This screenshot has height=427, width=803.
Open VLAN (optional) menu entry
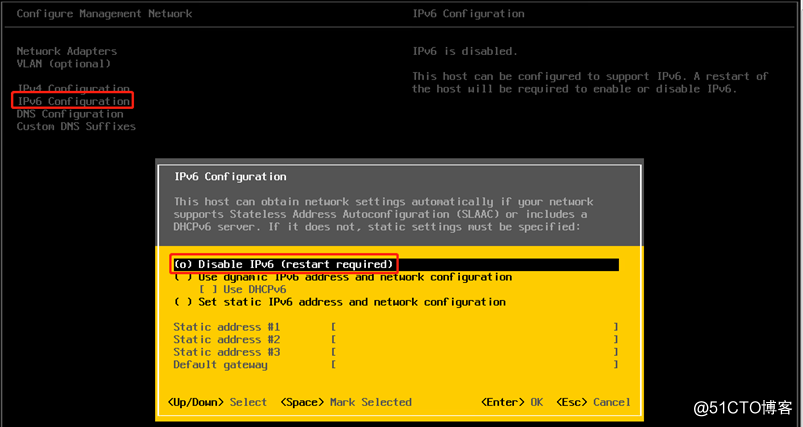pyautogui.click(x=64, y=64)
